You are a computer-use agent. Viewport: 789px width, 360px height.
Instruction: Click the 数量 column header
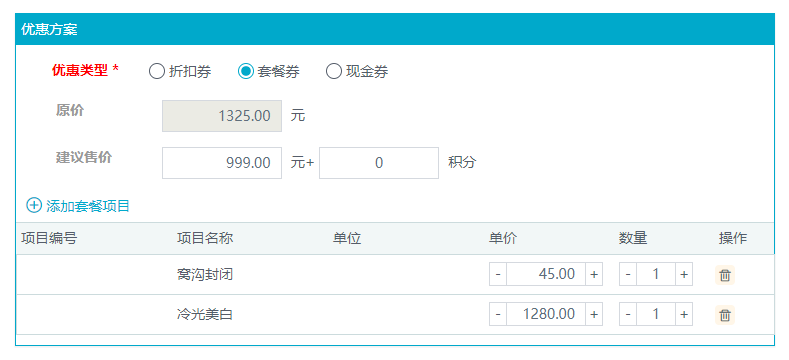[x=633, y=238]
